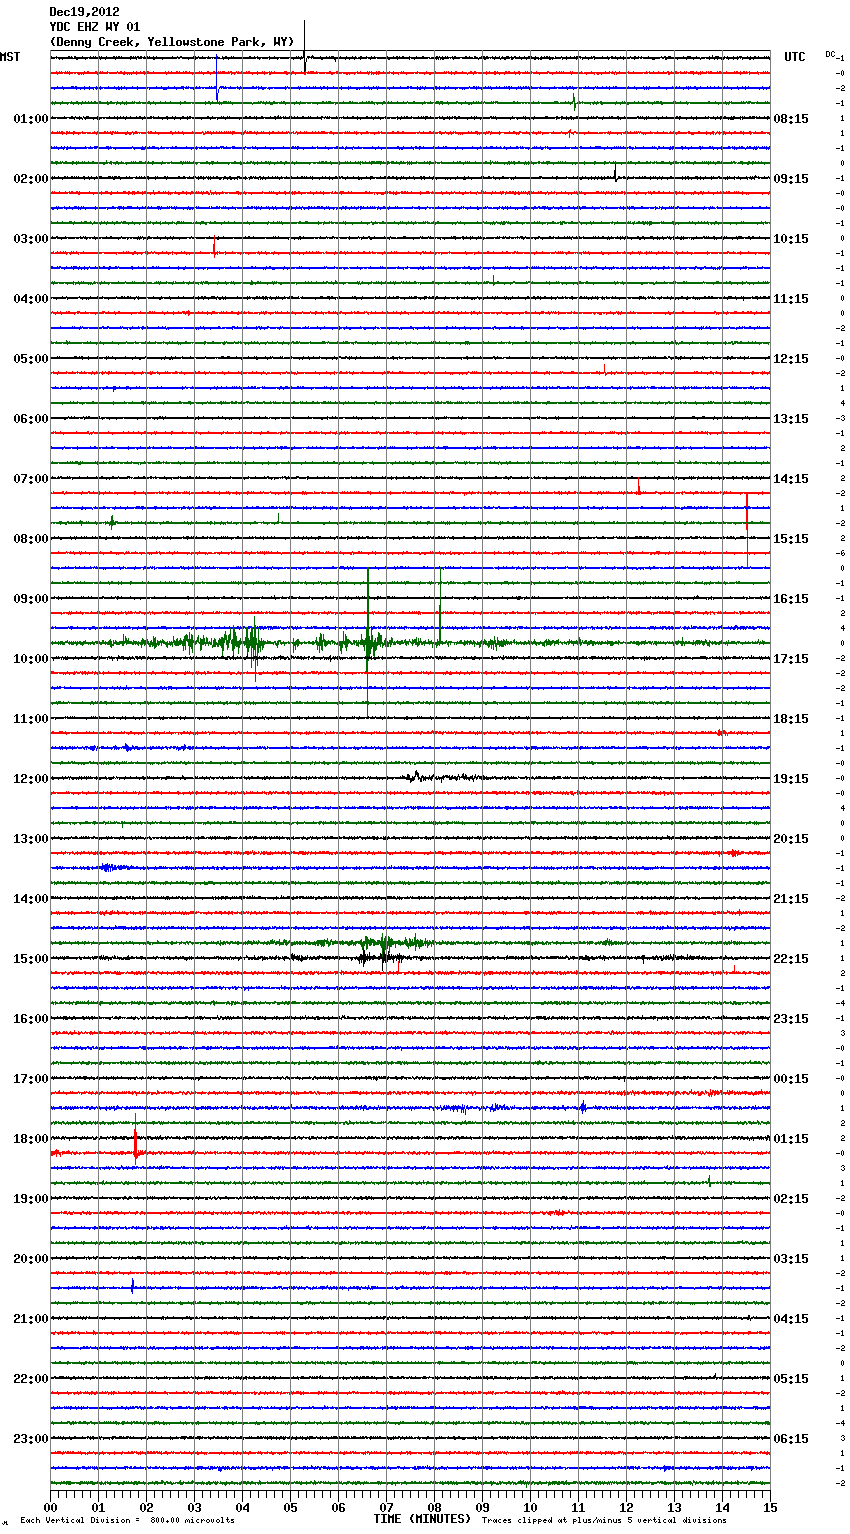Viewport: 850px width, 1534px height.
Task: Select the "12:00" MST hour label
Action: [31, 779]
